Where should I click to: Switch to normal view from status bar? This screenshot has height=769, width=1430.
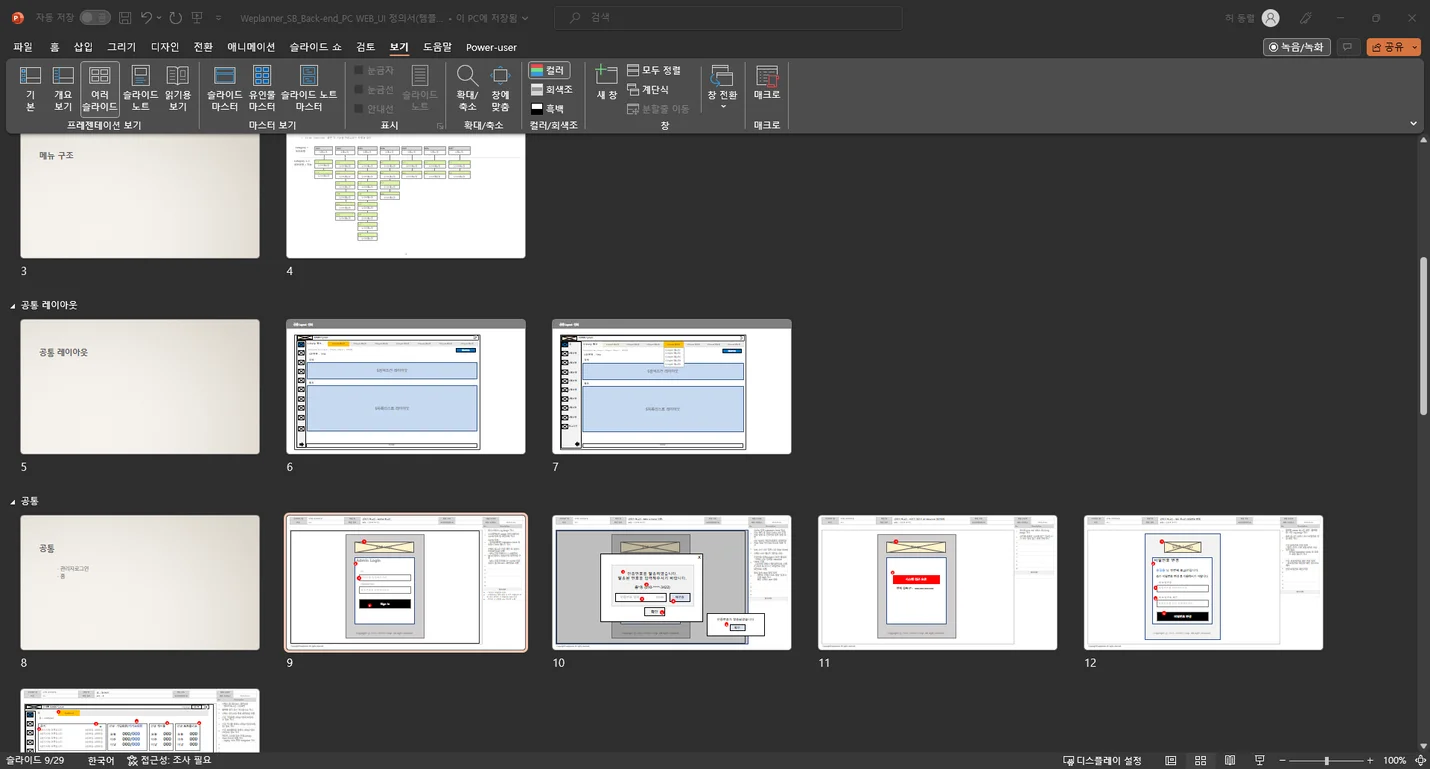click(x=1171, y=761)
